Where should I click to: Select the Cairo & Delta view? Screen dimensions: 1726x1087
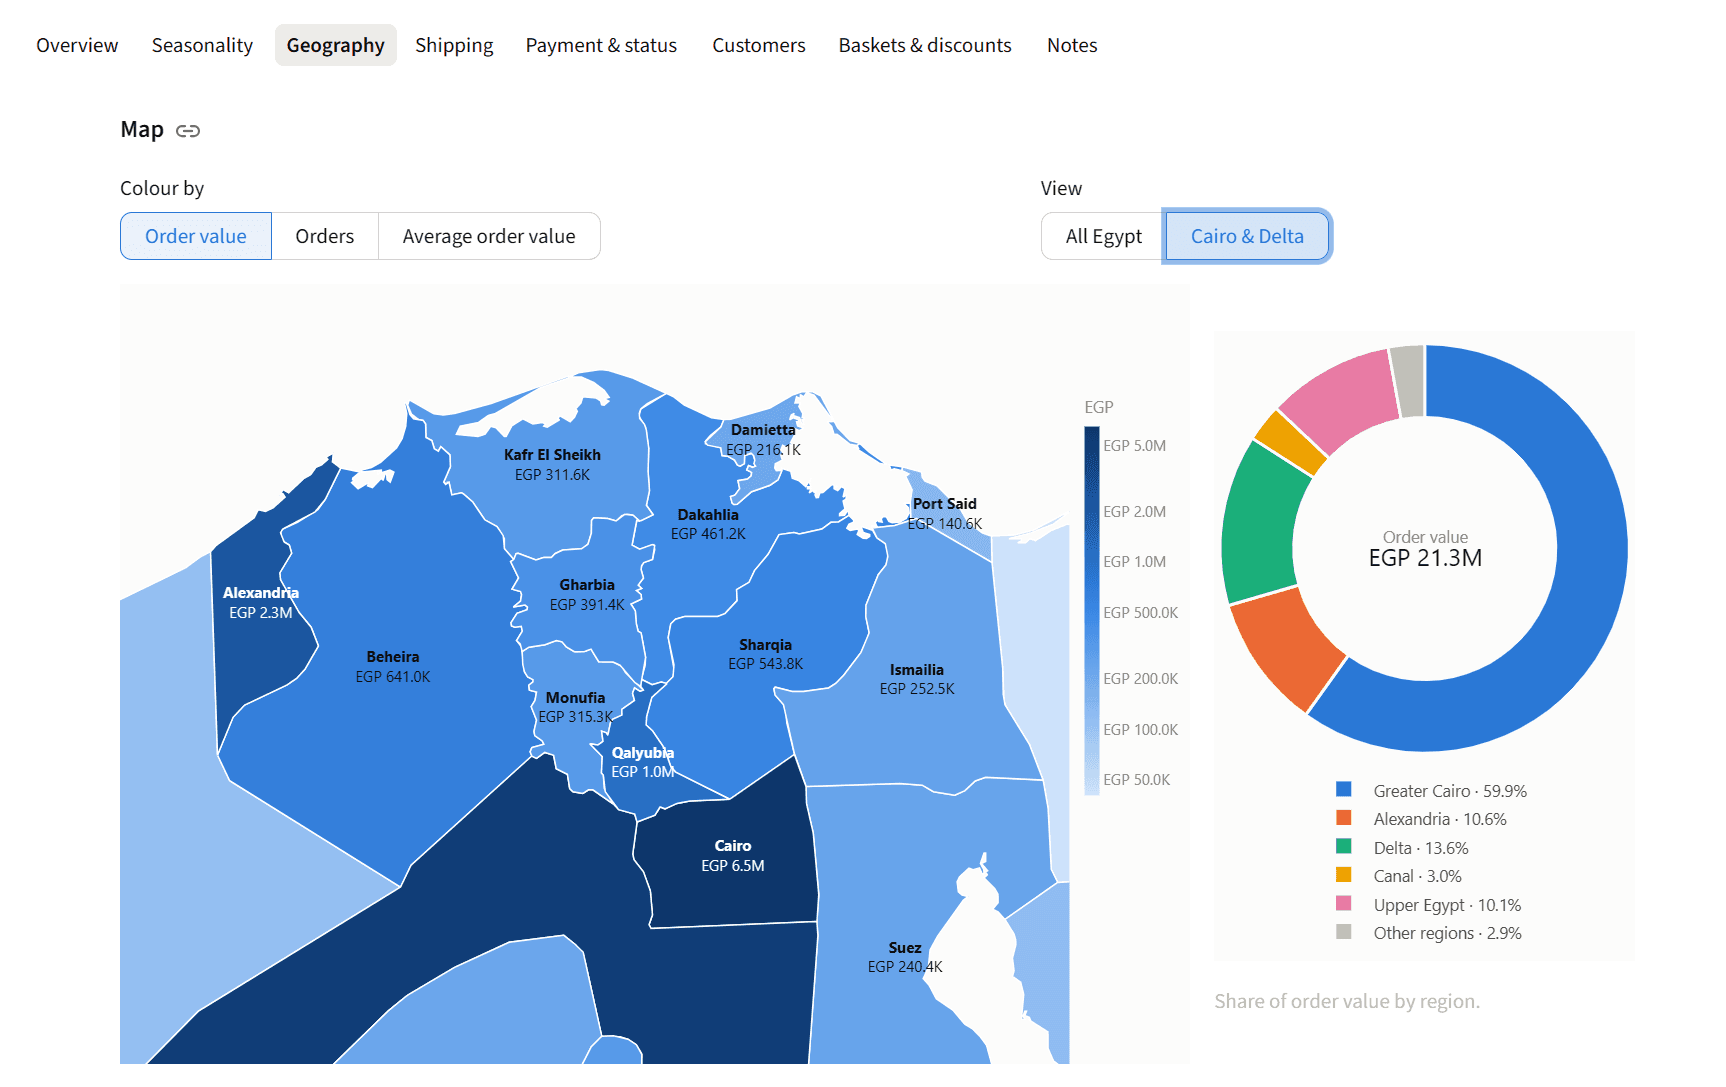[x=1247, y=236]
